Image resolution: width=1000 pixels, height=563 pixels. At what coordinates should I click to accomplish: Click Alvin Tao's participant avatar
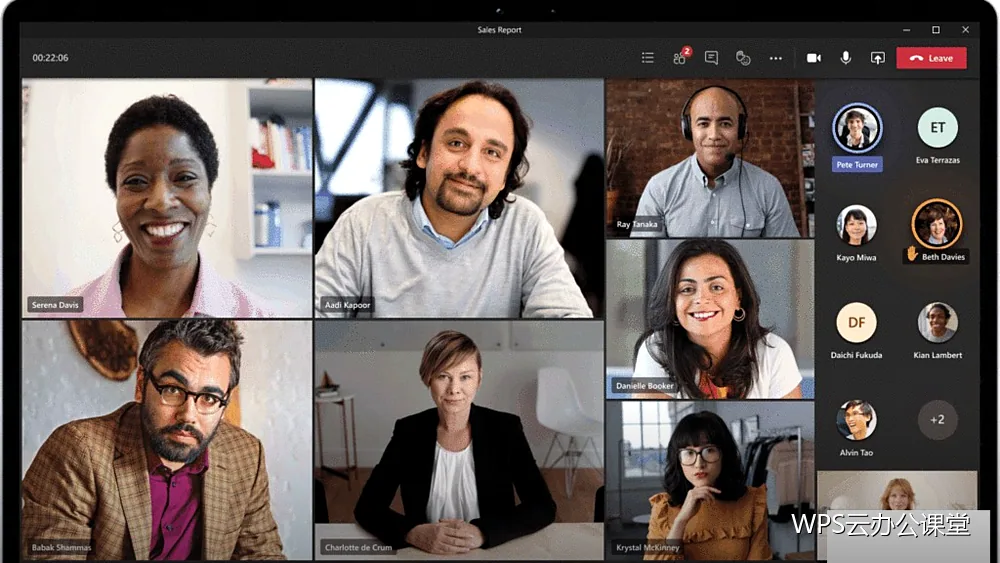[x=857, y=420]
